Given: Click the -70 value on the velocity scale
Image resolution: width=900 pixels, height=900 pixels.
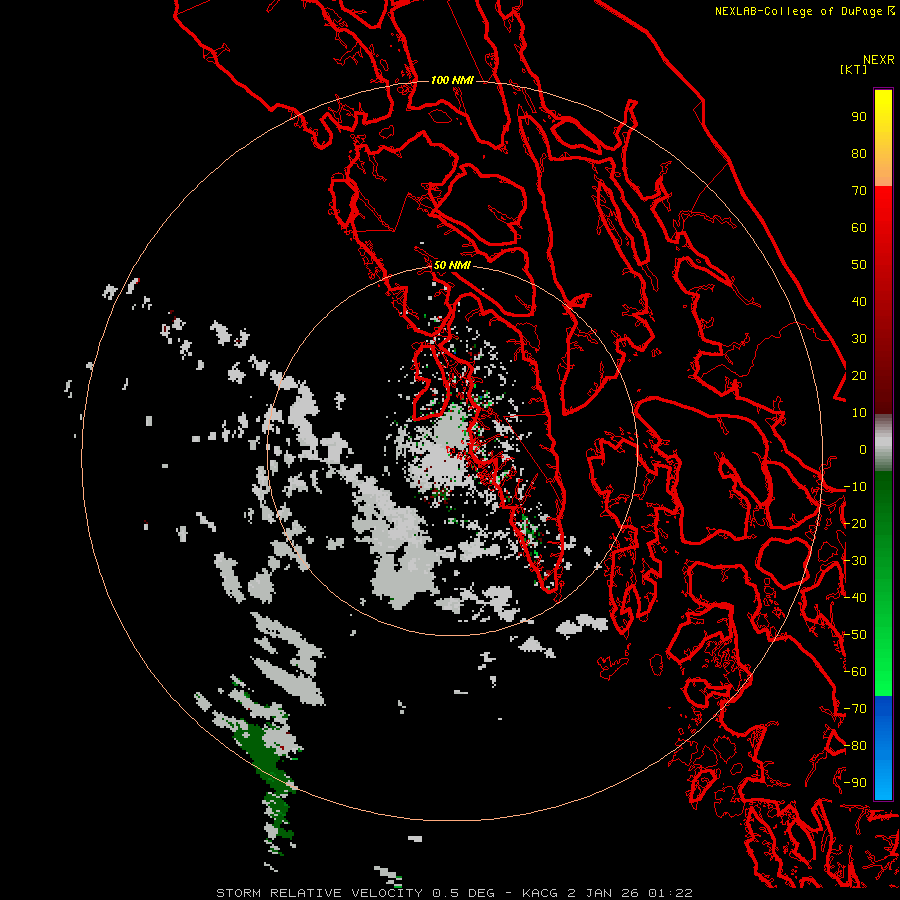Looking at the screenshot, I should tap(855, 709).
